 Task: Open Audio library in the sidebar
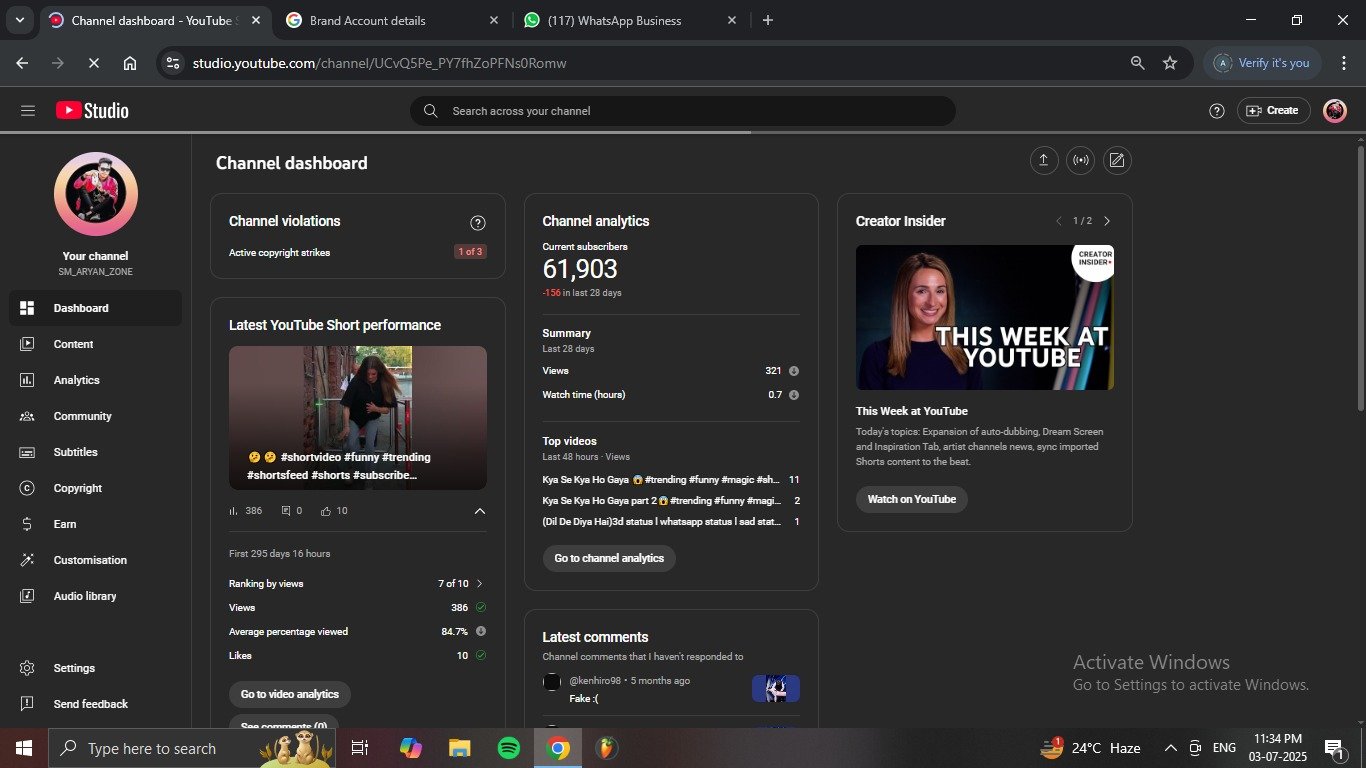pos(95,596)
